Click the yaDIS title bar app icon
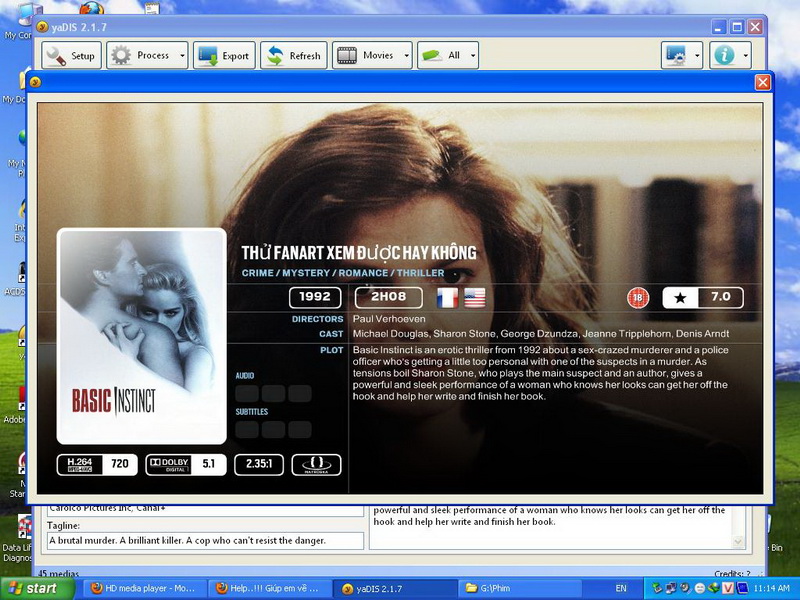Image resolution: width=800 pixels, height=600 pixels. click(x=42, y=27)
